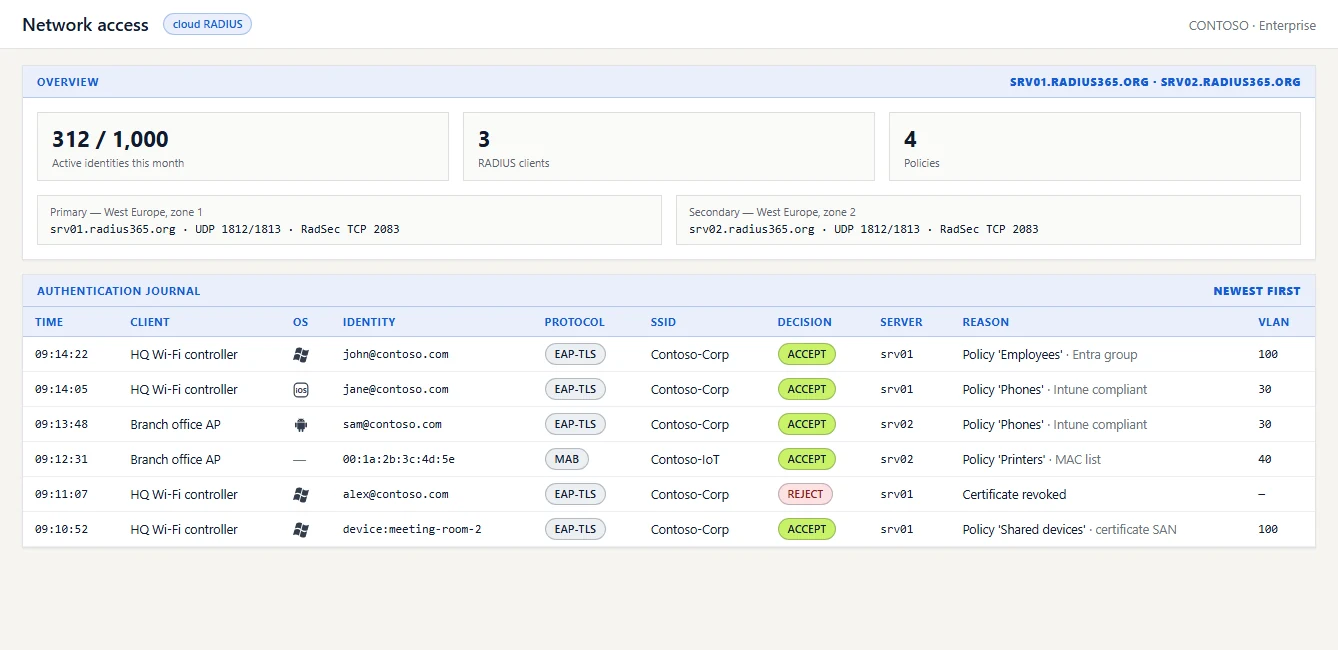Click EAP-TLS pill in john@contoso.com row
This screenshot has height=650, width=1338.
tap(575, 354)
